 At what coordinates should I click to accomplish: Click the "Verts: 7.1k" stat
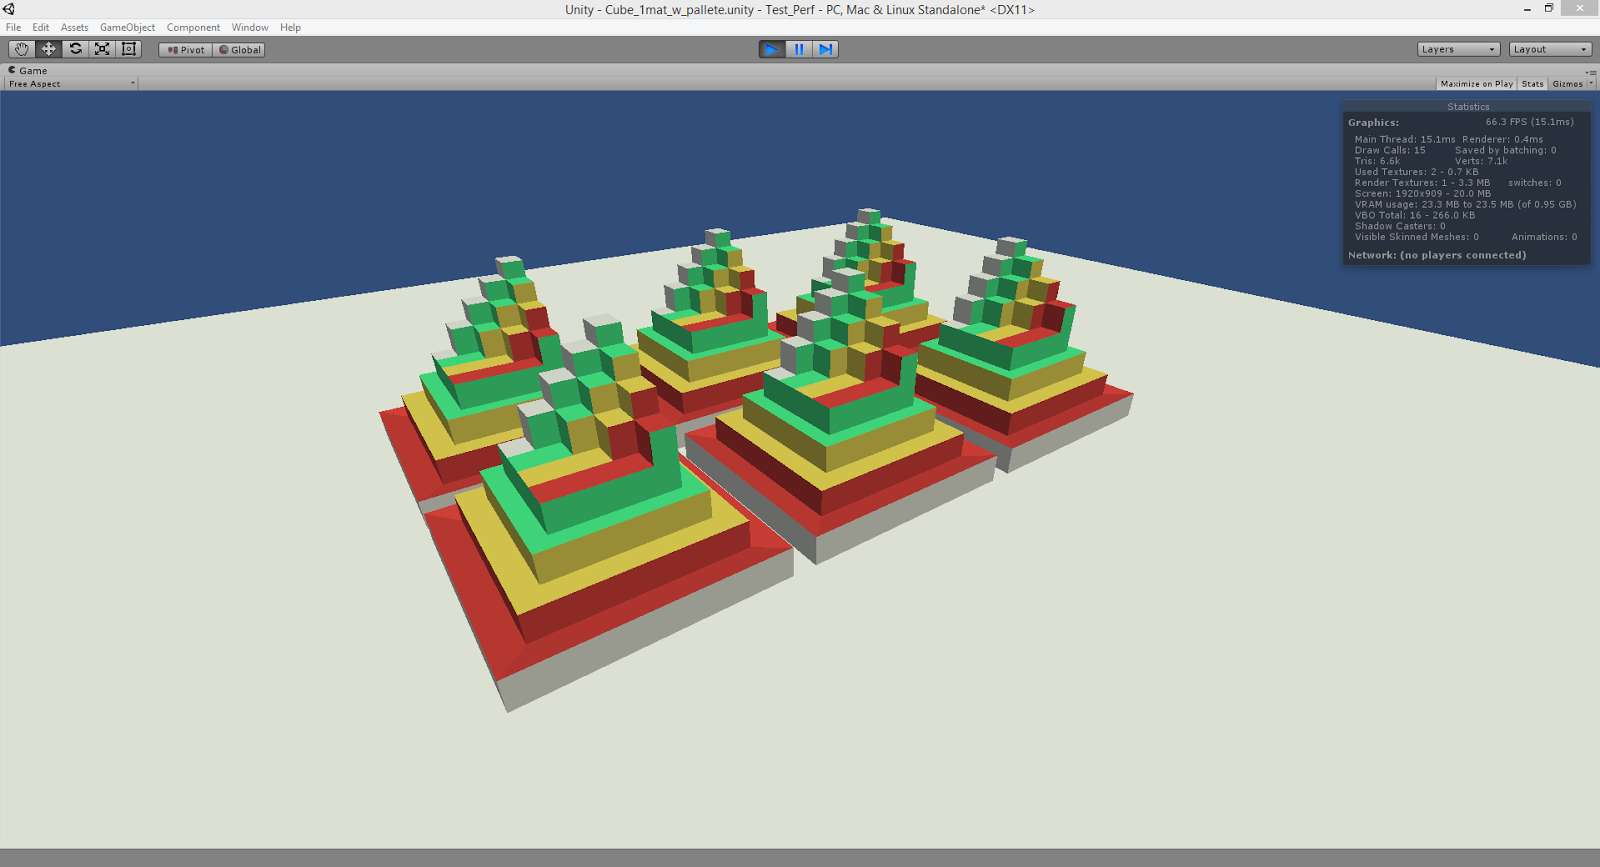point(1481,161)
